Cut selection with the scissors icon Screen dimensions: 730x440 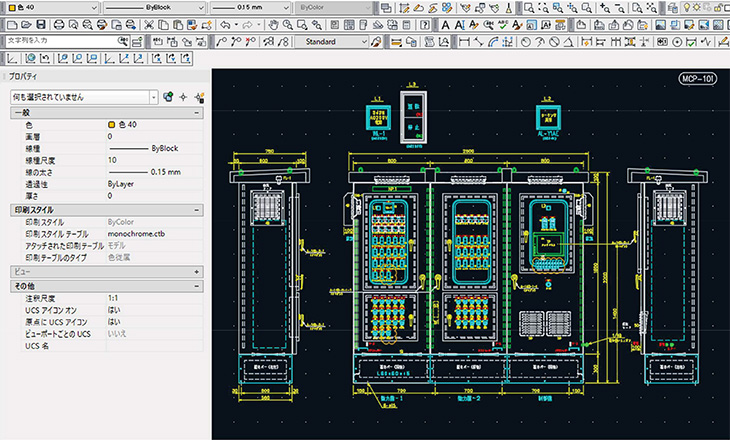pyautogui.click(x=149, y=25)
